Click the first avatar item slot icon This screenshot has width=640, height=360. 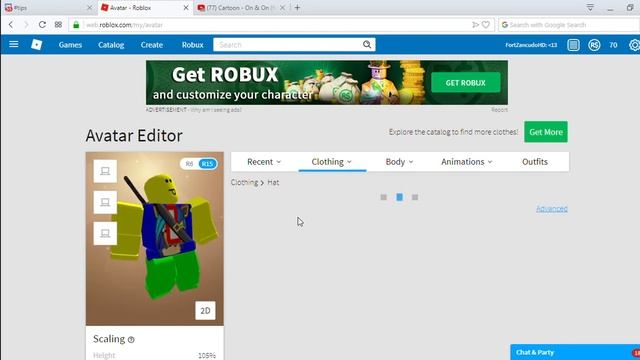(105, 171)
